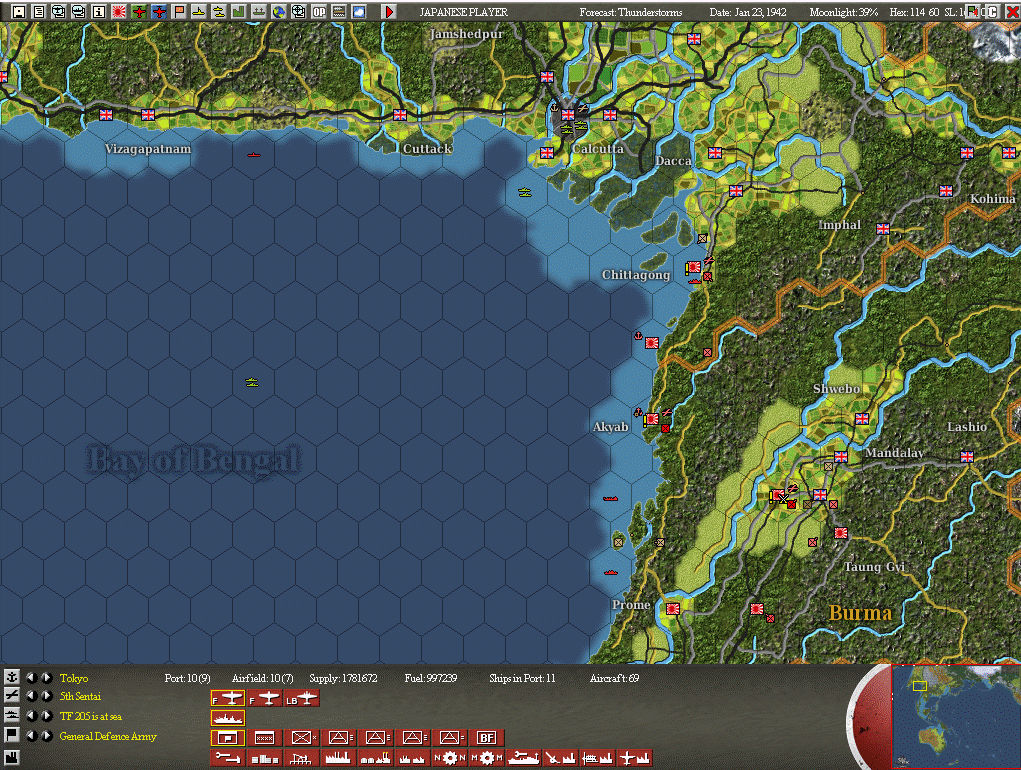The height and width of the screenshot is (770, 1021).
Task: Click the 'Date: Jan 23, 1942' text
Action: click(x=748, y=12)
